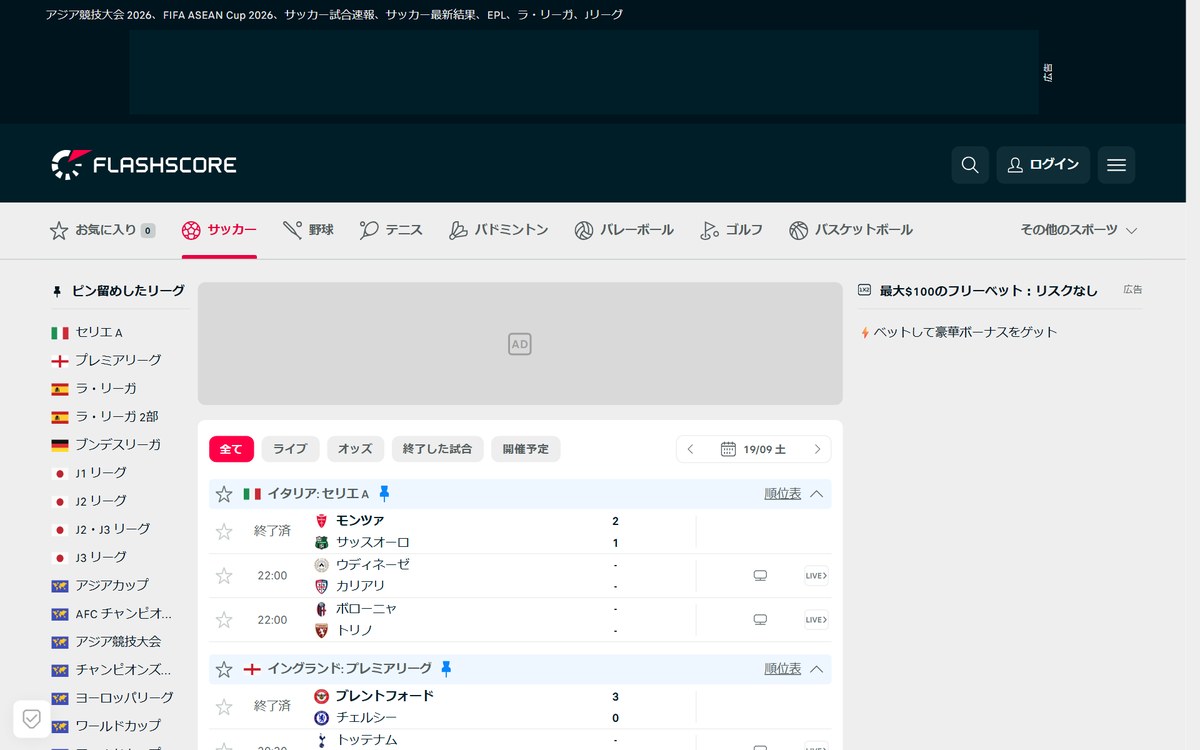
Task: Unpin プレミアリーグ league pin icon
Action: click(x=446, y=669)
